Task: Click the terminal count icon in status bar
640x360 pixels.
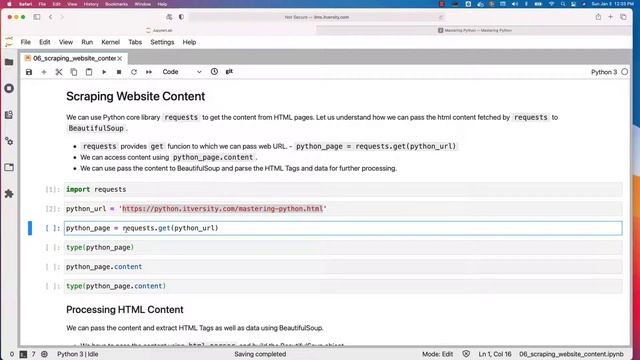Action: 23,354
